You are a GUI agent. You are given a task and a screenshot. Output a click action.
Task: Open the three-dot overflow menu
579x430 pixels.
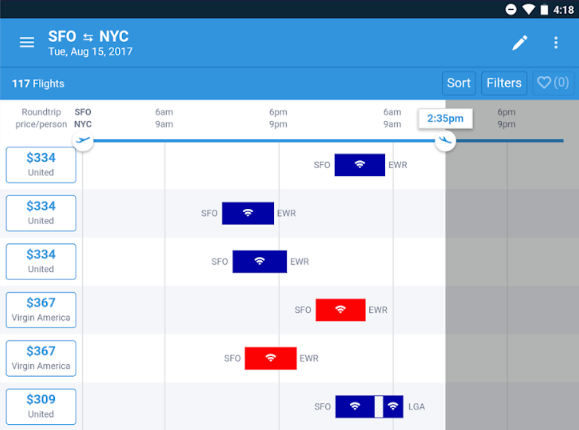tap(556, 42)
